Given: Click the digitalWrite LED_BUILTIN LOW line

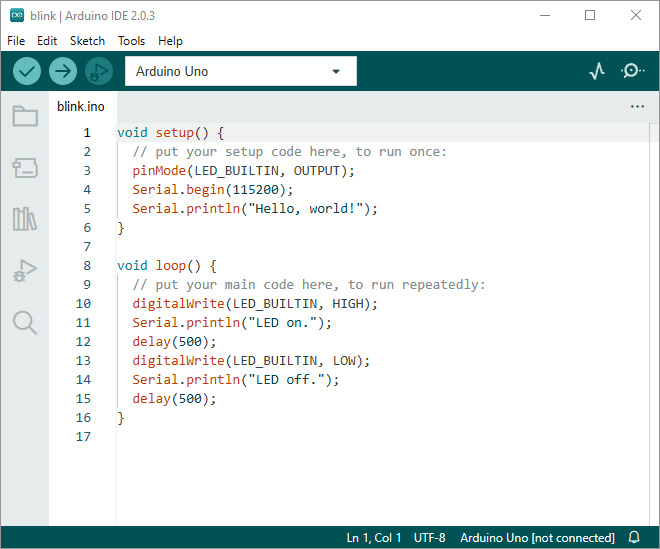Looking at the screenshot, I should (x=251, y=360).
